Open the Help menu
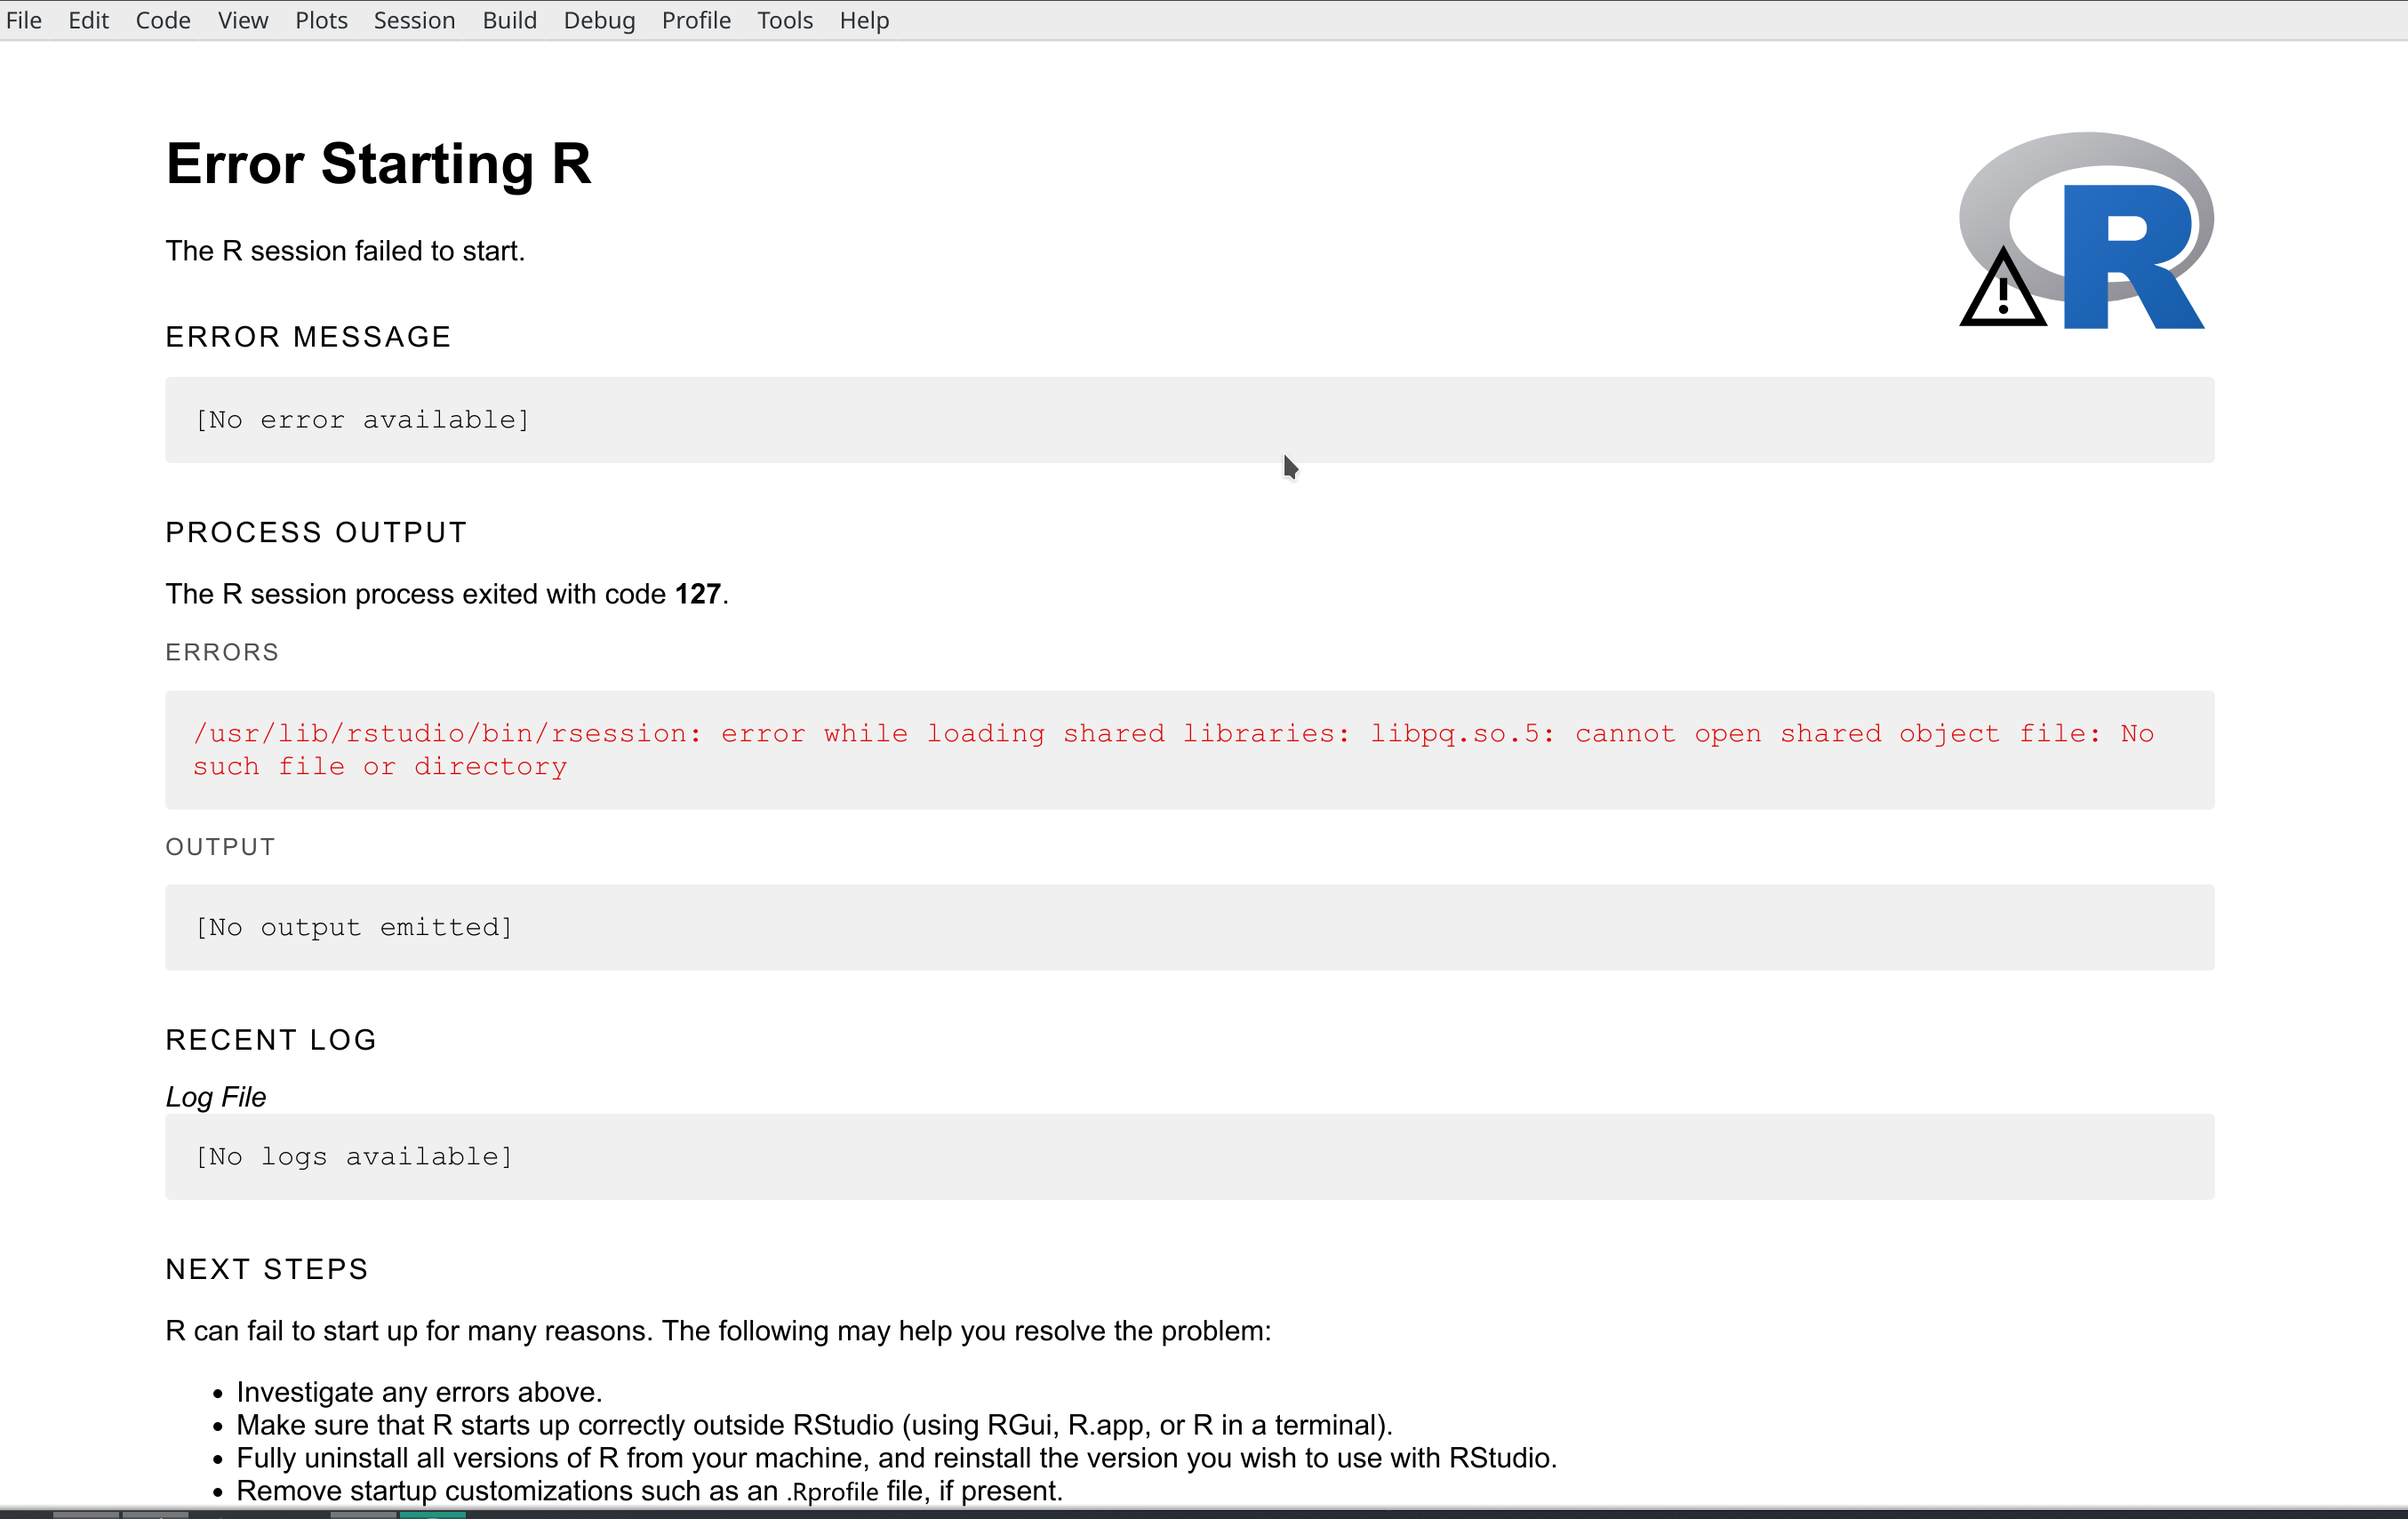Screen dimensions: 2408x1519 (x=864, y=20)
